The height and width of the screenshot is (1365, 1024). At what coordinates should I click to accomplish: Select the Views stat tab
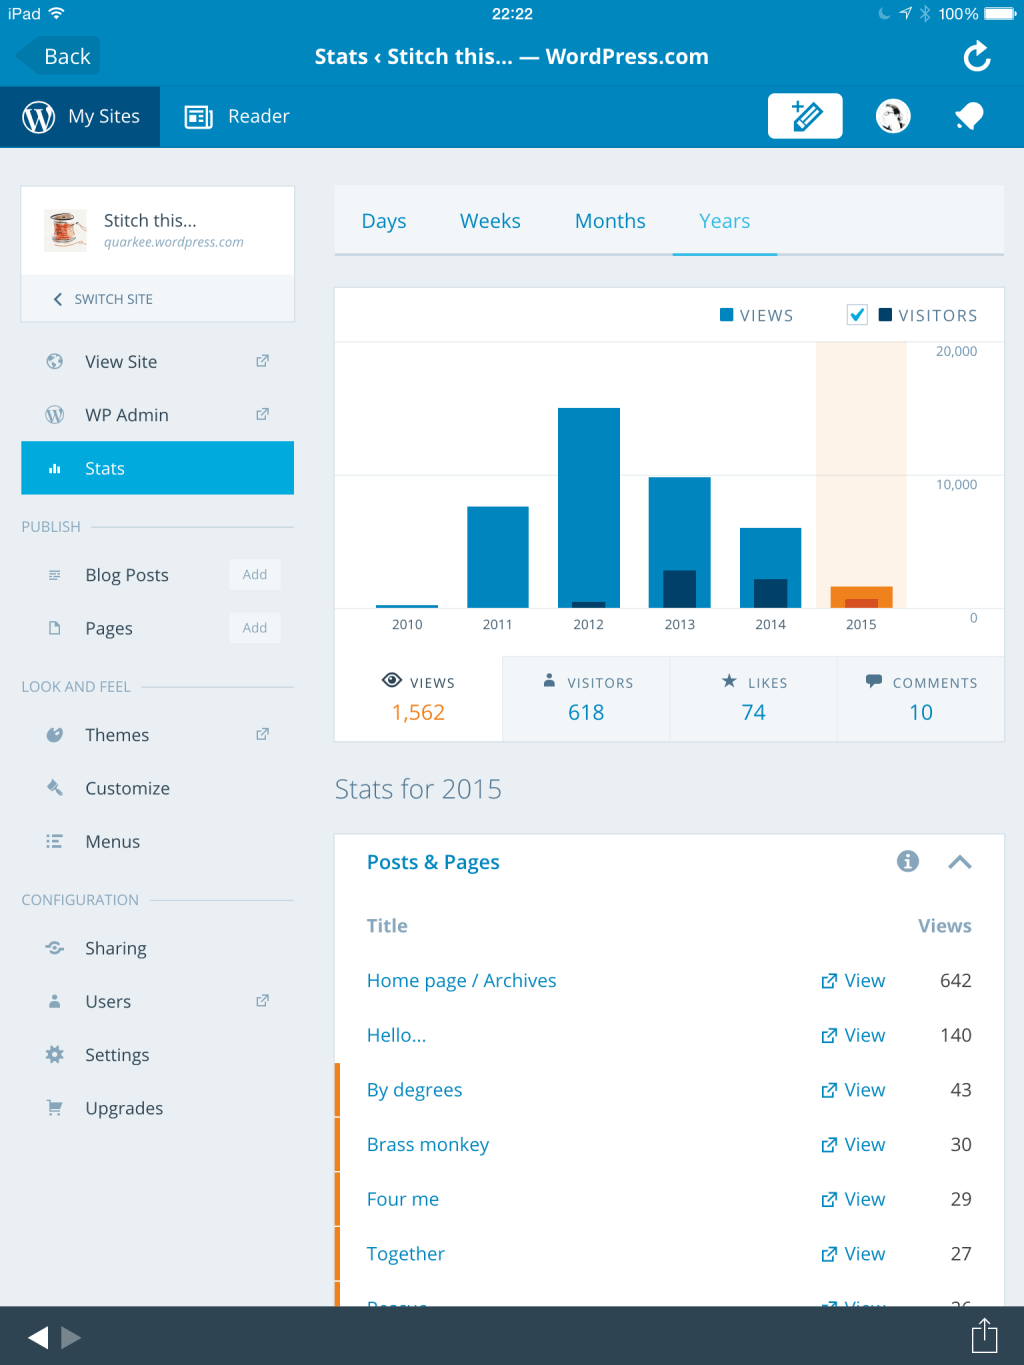tap(418, 698)
